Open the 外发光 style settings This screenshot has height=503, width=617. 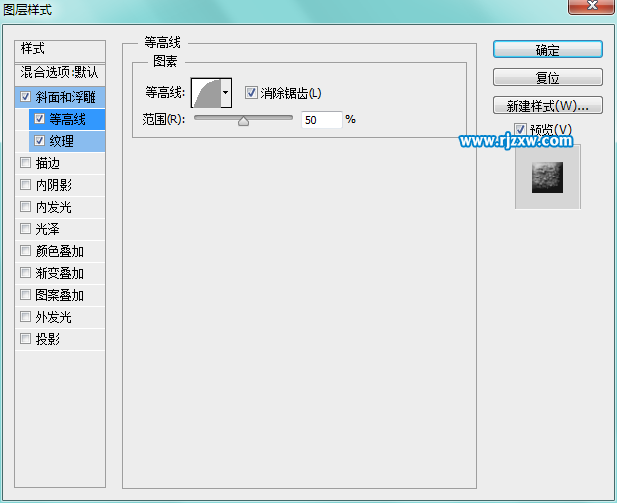[60, 317]
